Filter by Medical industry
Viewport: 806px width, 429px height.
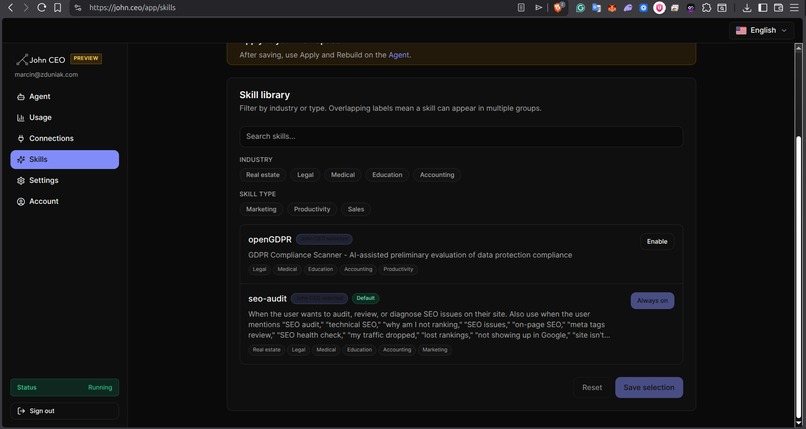coord(343,175)
